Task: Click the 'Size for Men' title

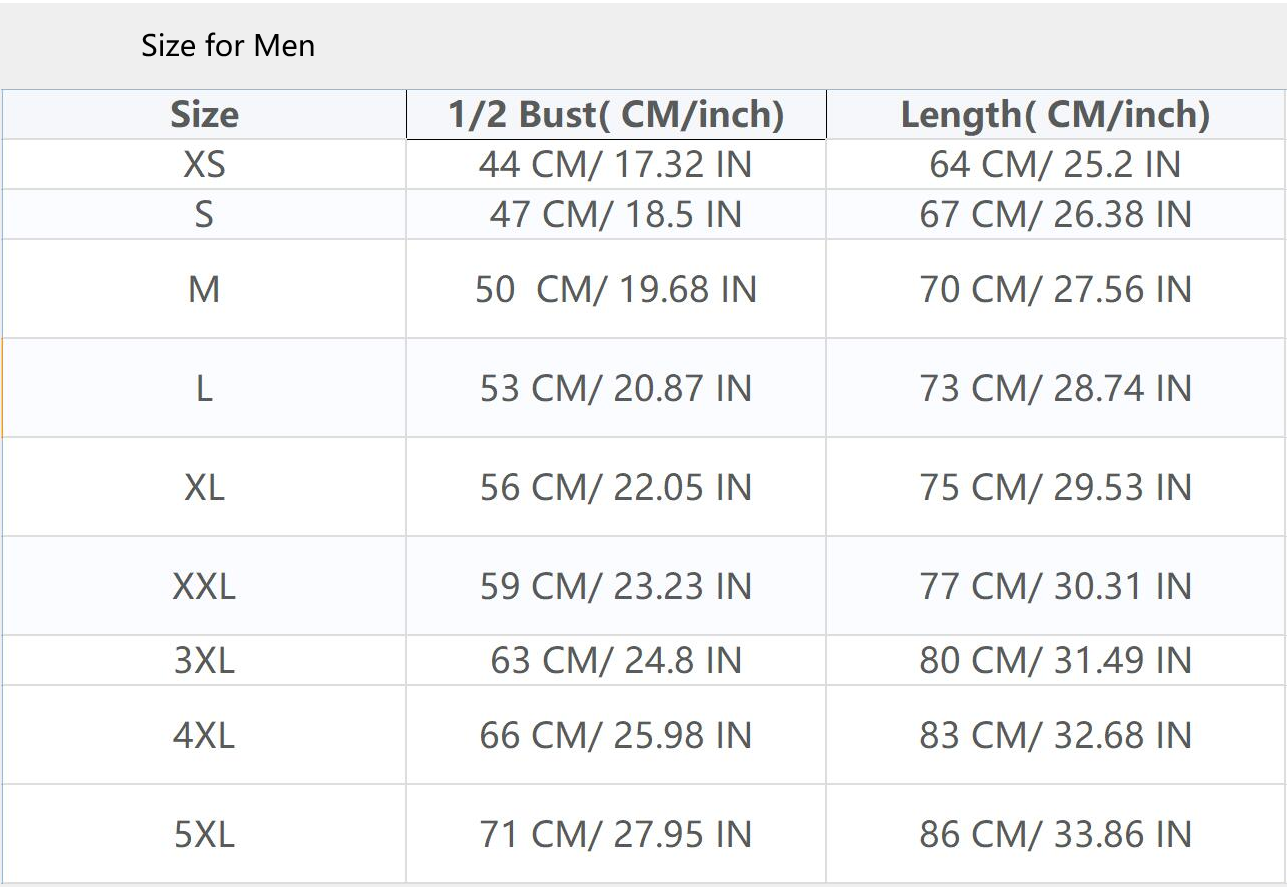Action: (x=228, y=46)
